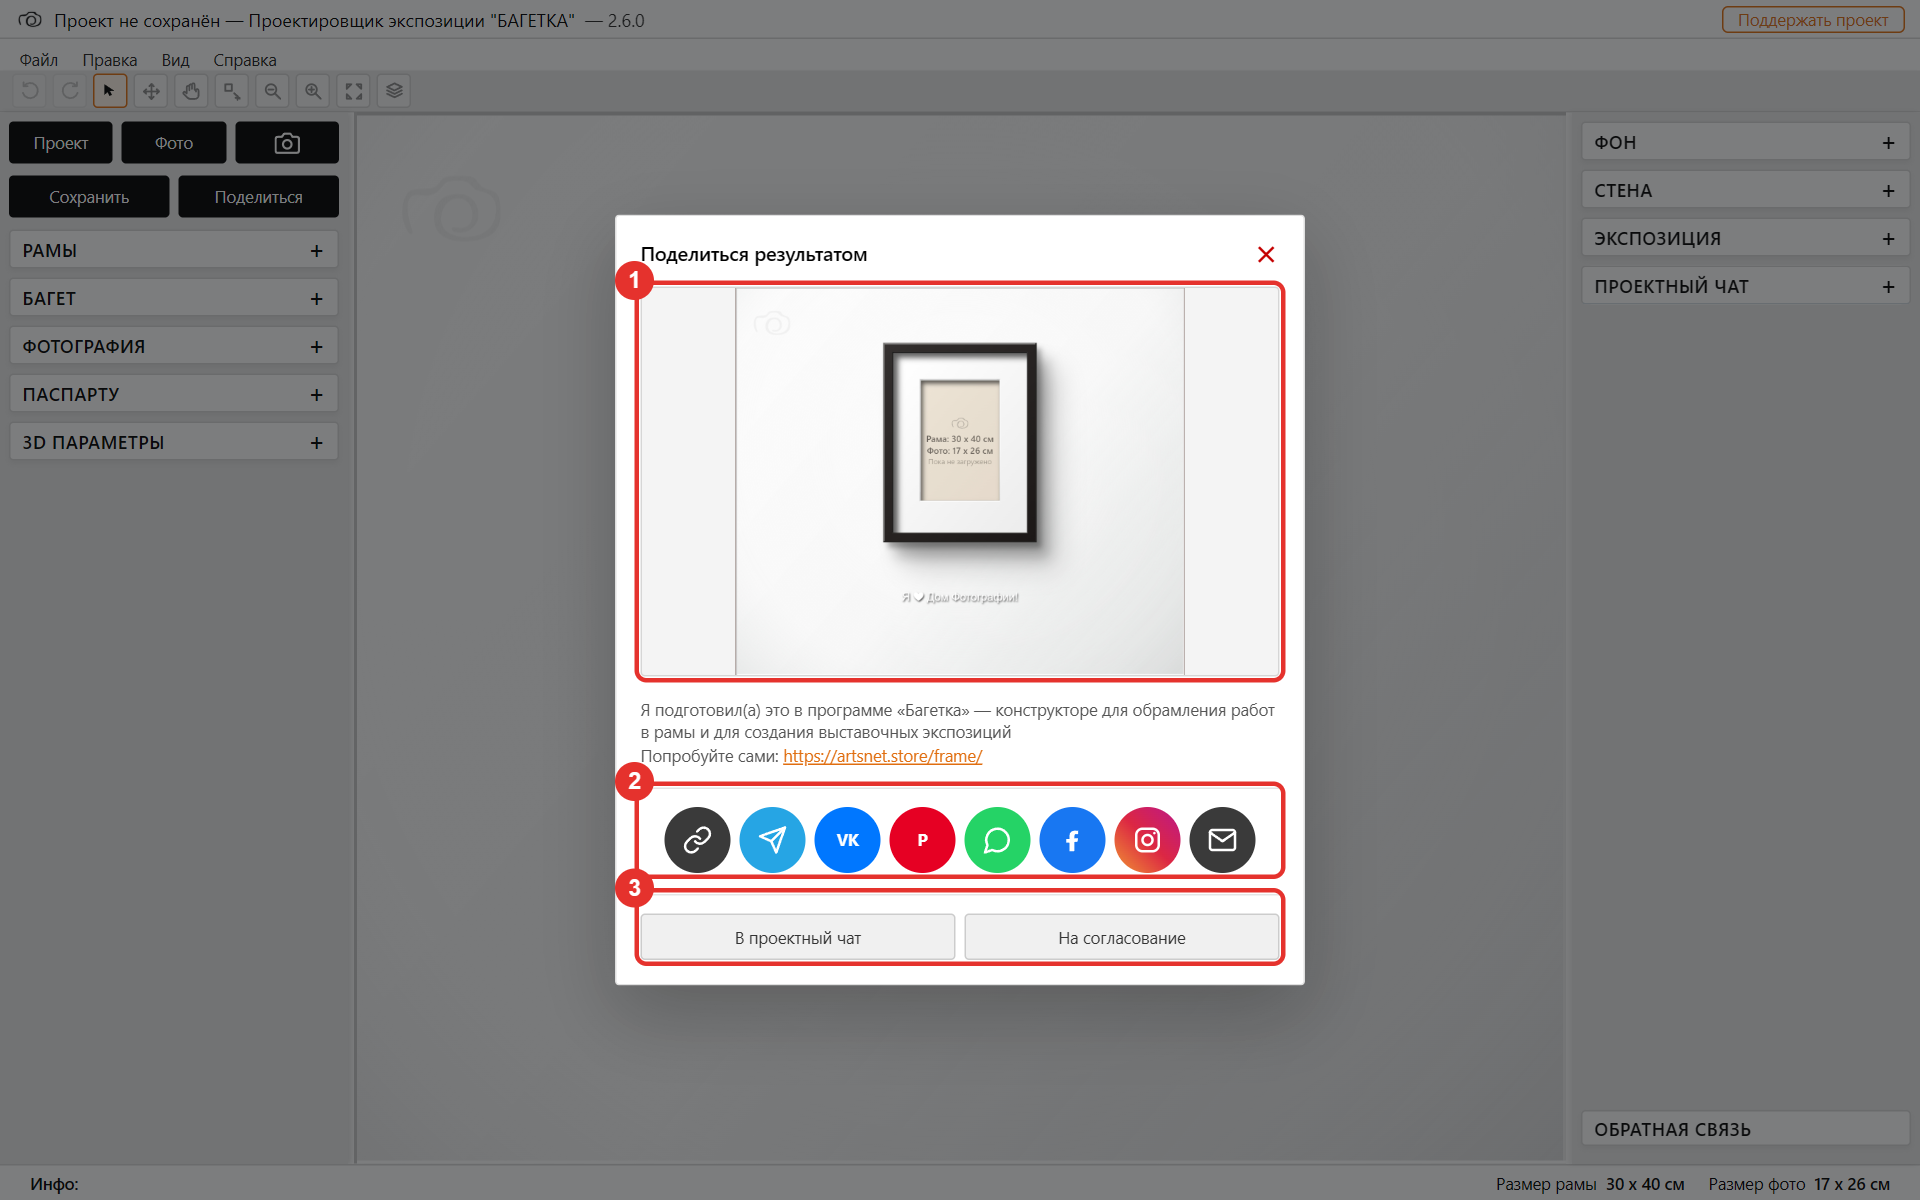Click the zoom out magnifier
Screen dimensions: 1920x1200
pyautogui.click(x=272, y=91)
